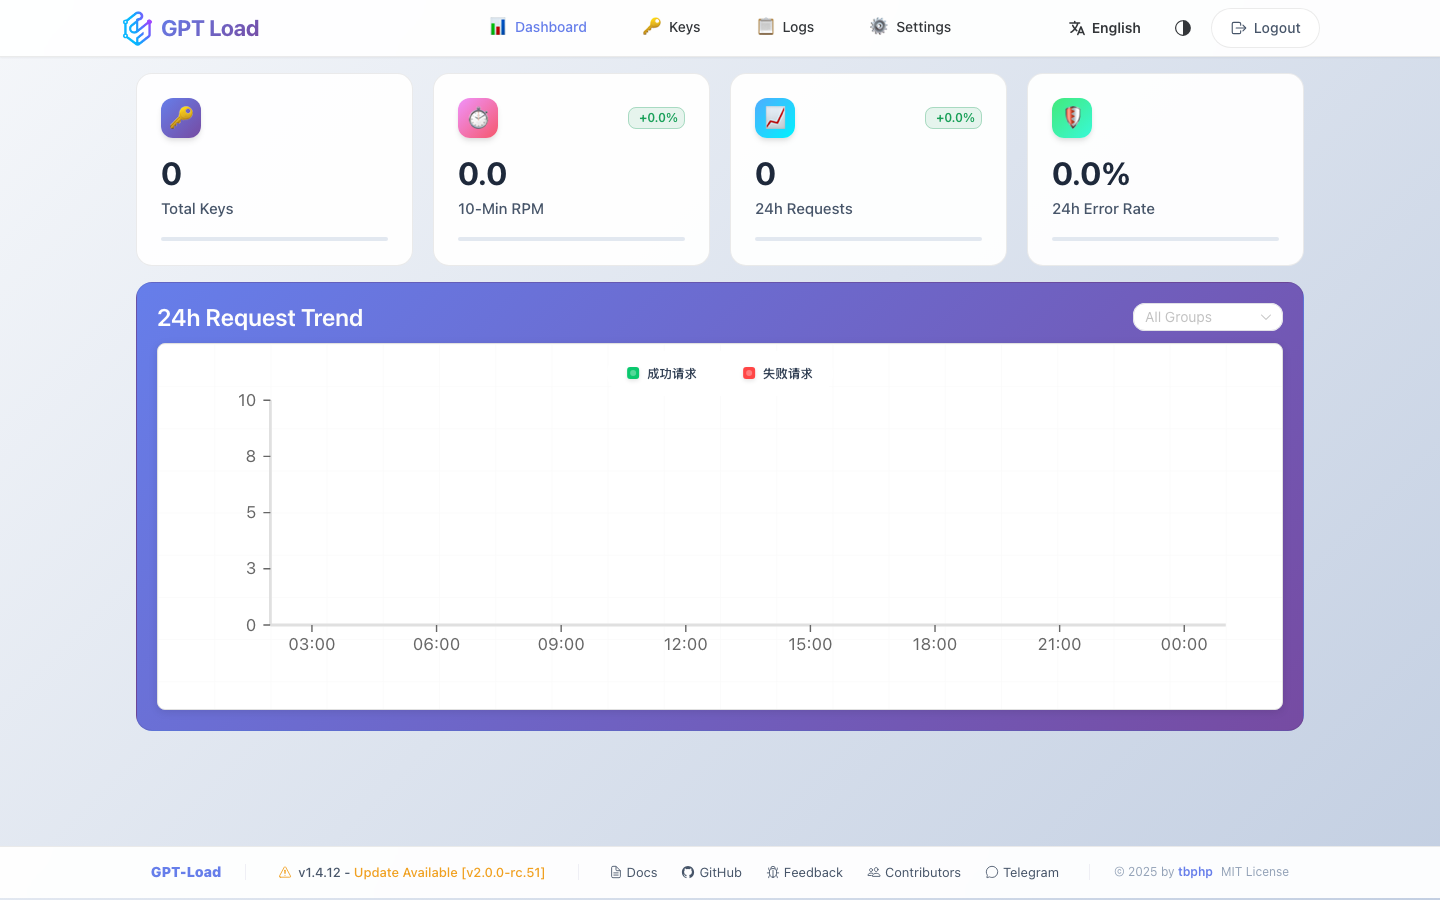Toggle the red failed requests legend series
Screen dimensions: 1440x900
pos(777,373)
